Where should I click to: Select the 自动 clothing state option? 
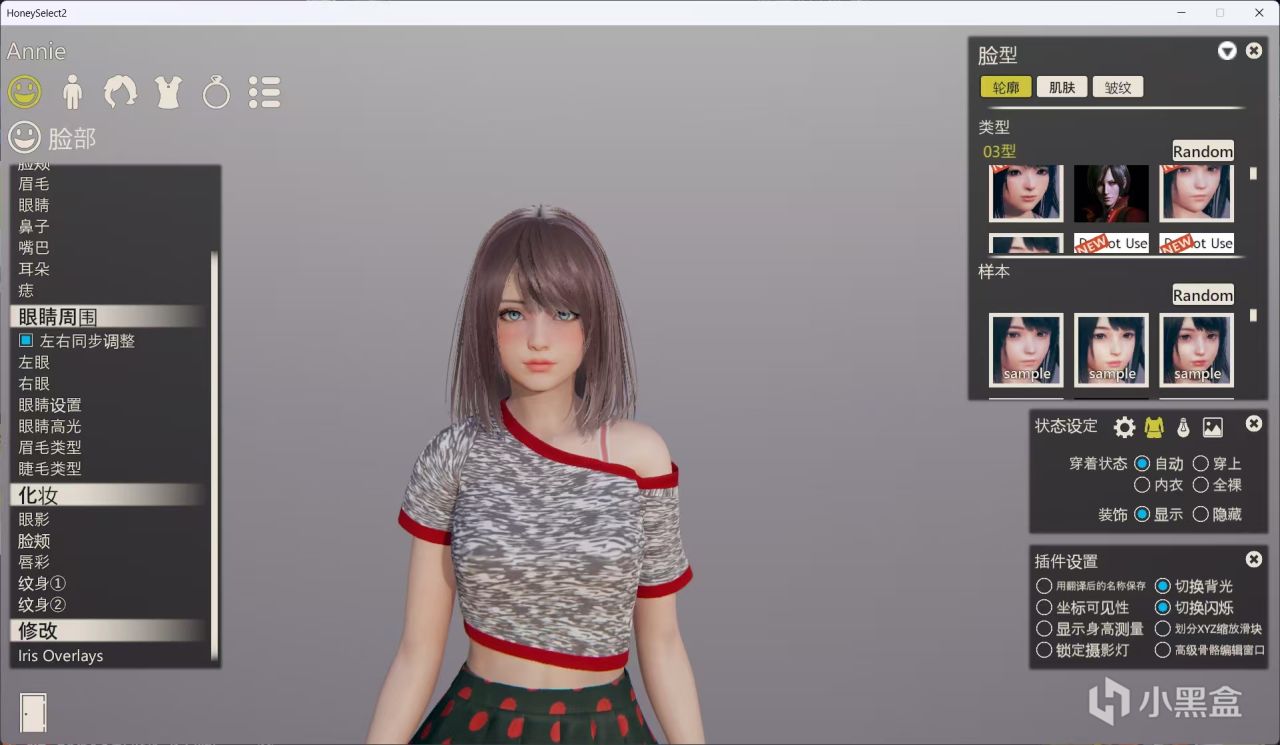[x=1142, y=464]
